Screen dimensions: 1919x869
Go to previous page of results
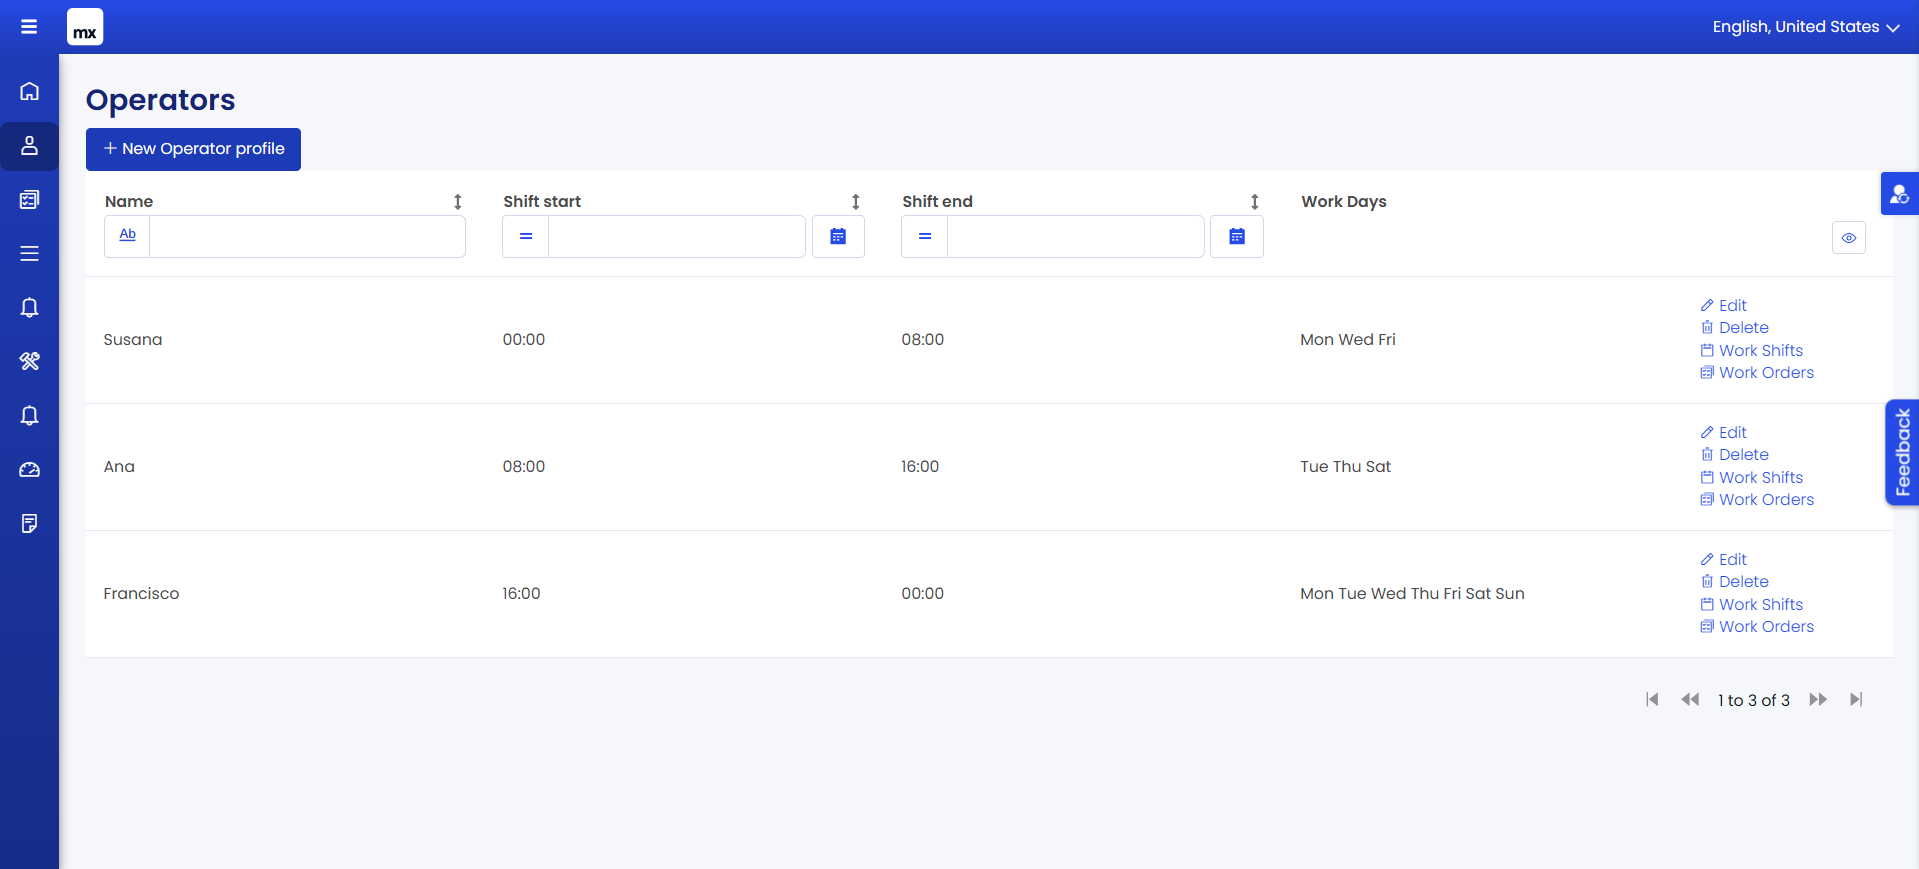pyautogui.click(x=1690, y=700)
